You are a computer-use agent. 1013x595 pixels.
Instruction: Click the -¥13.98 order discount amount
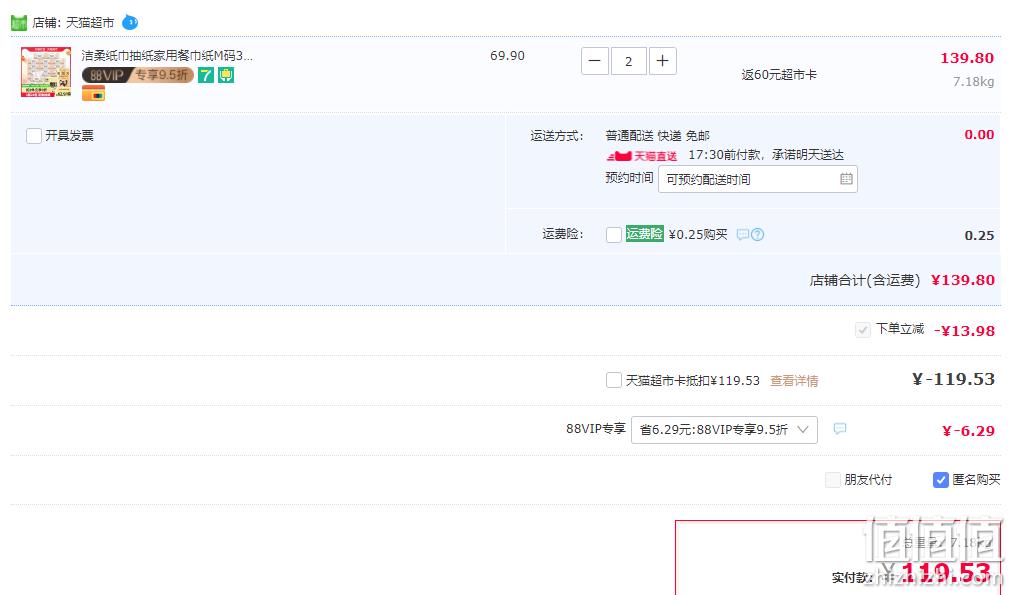coord(965,331)
